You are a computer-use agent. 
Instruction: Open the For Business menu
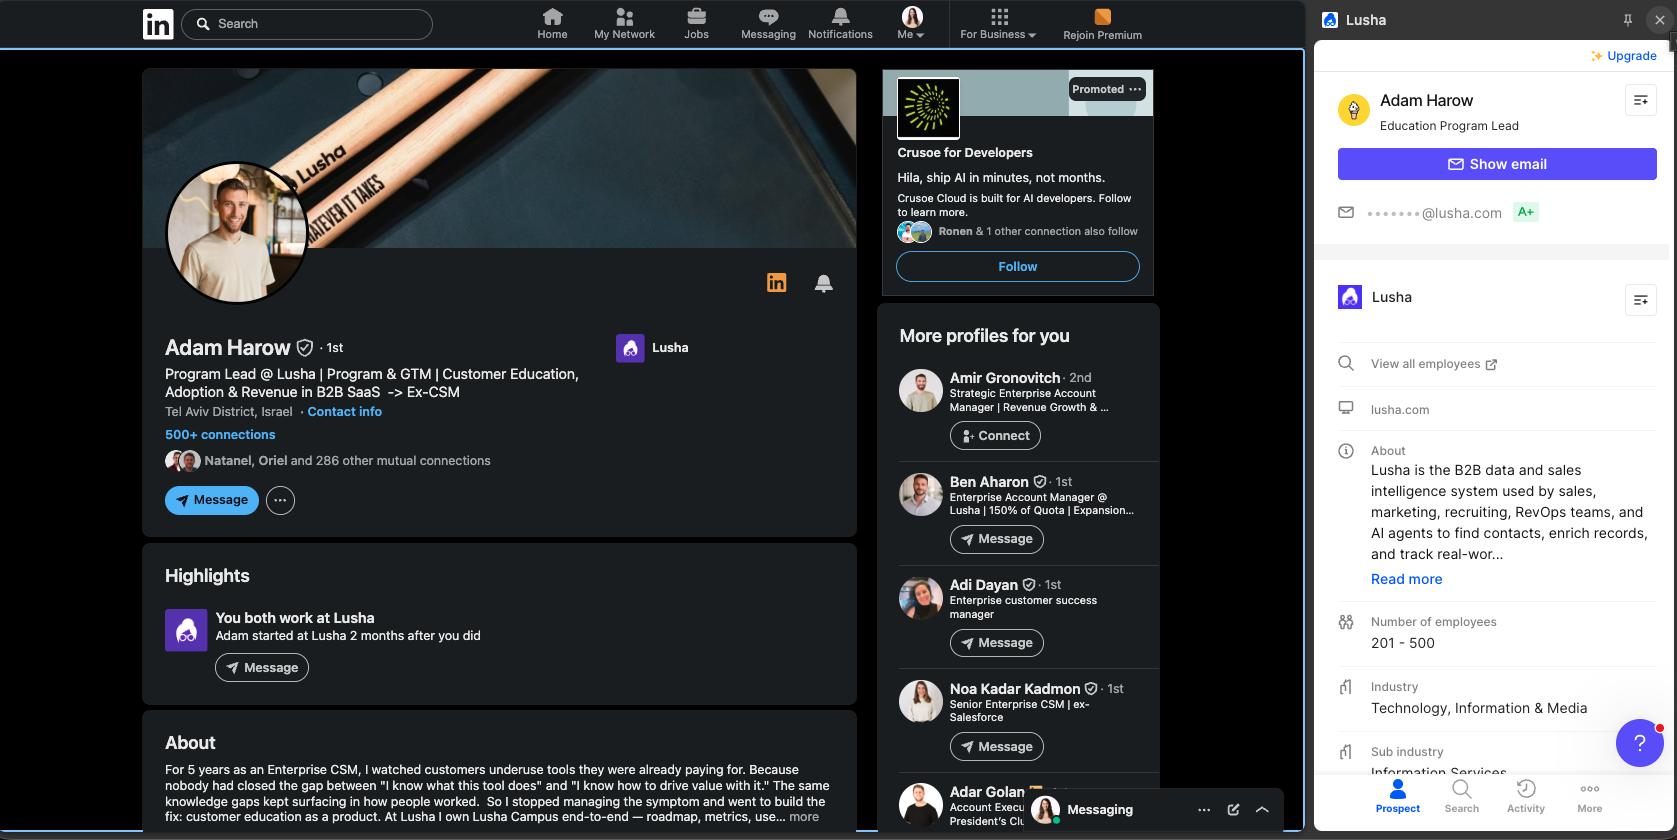click(998, 24)
